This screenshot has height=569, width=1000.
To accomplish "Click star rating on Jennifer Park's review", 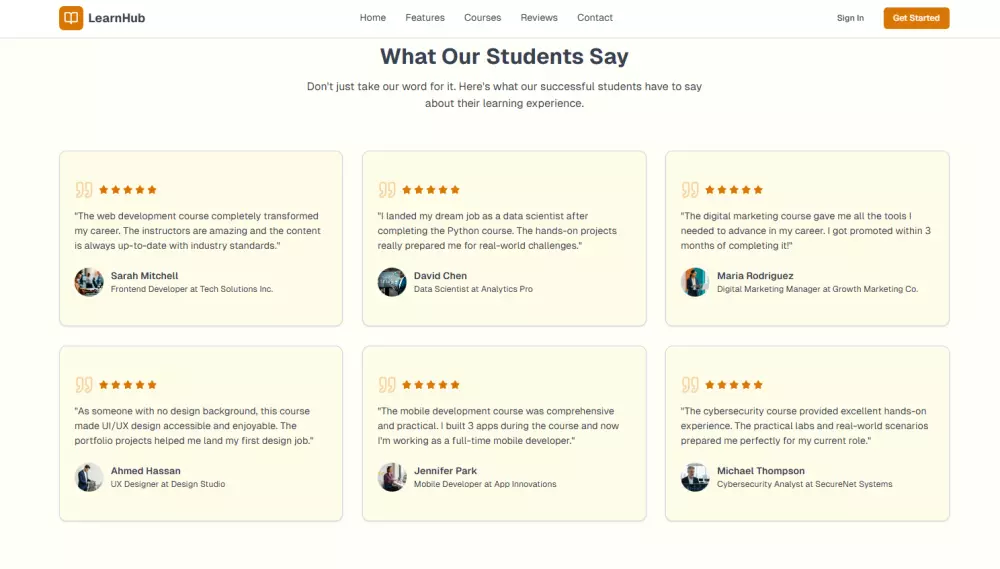I will [431, 385].
